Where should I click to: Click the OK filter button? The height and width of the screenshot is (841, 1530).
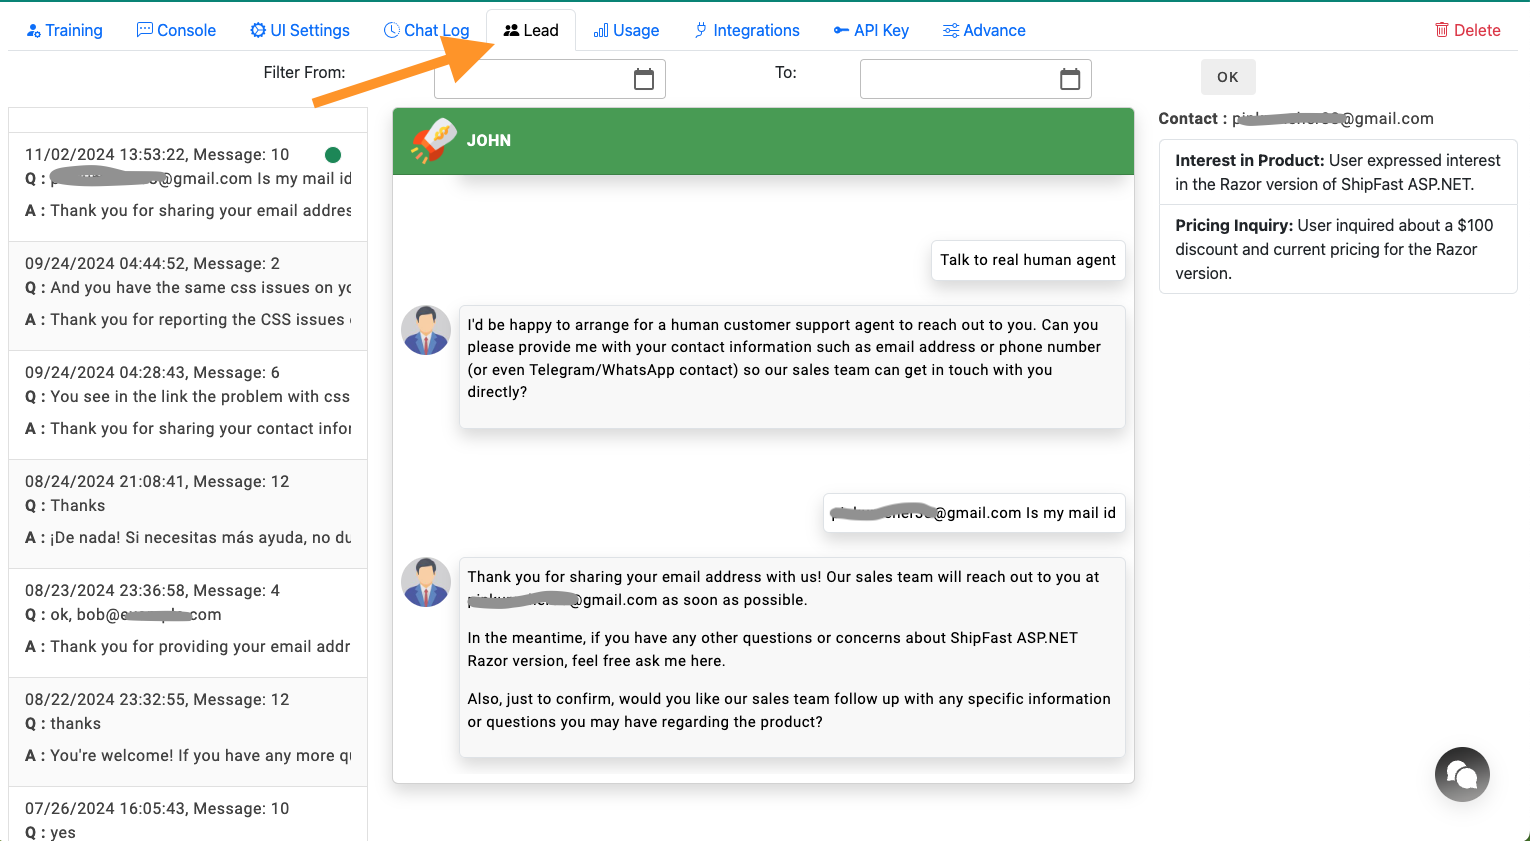coord(1227,76)
